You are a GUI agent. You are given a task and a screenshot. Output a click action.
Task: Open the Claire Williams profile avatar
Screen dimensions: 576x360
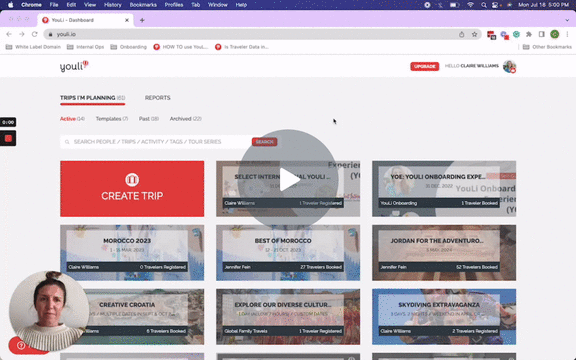pyautogui.click(x=510, y=66)
